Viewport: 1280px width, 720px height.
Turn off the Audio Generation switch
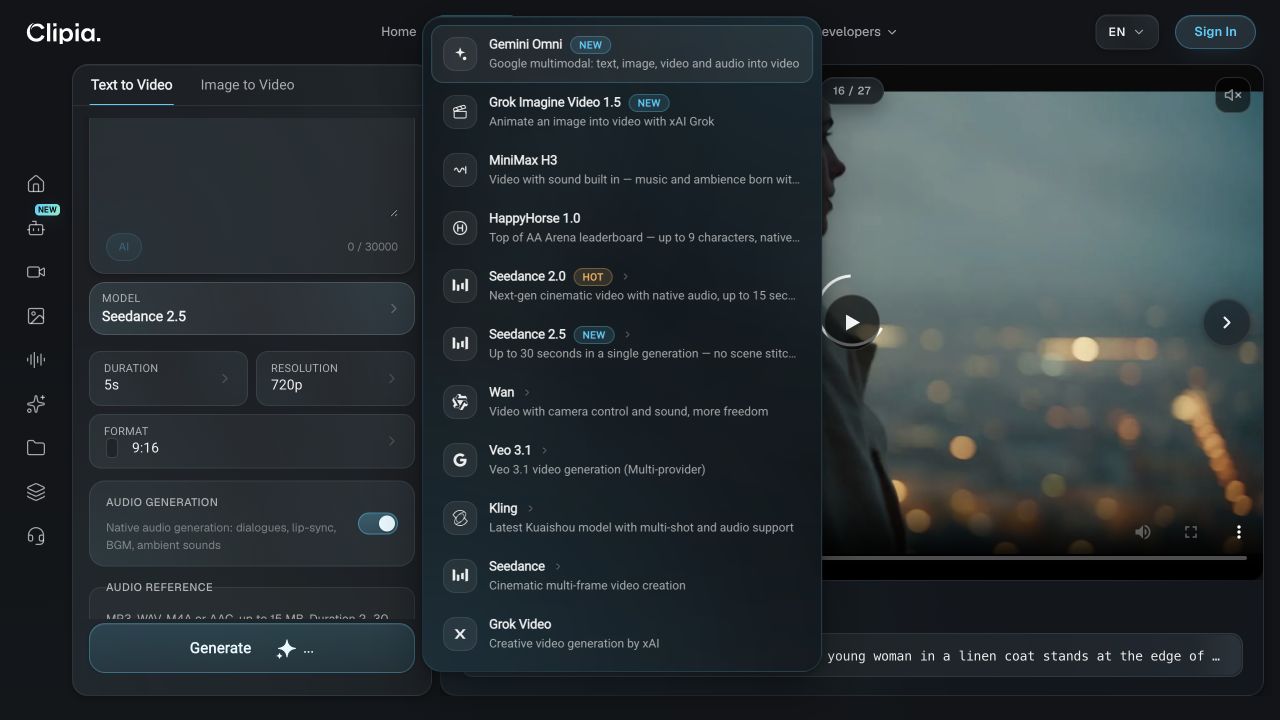click(x=378, y=524)
